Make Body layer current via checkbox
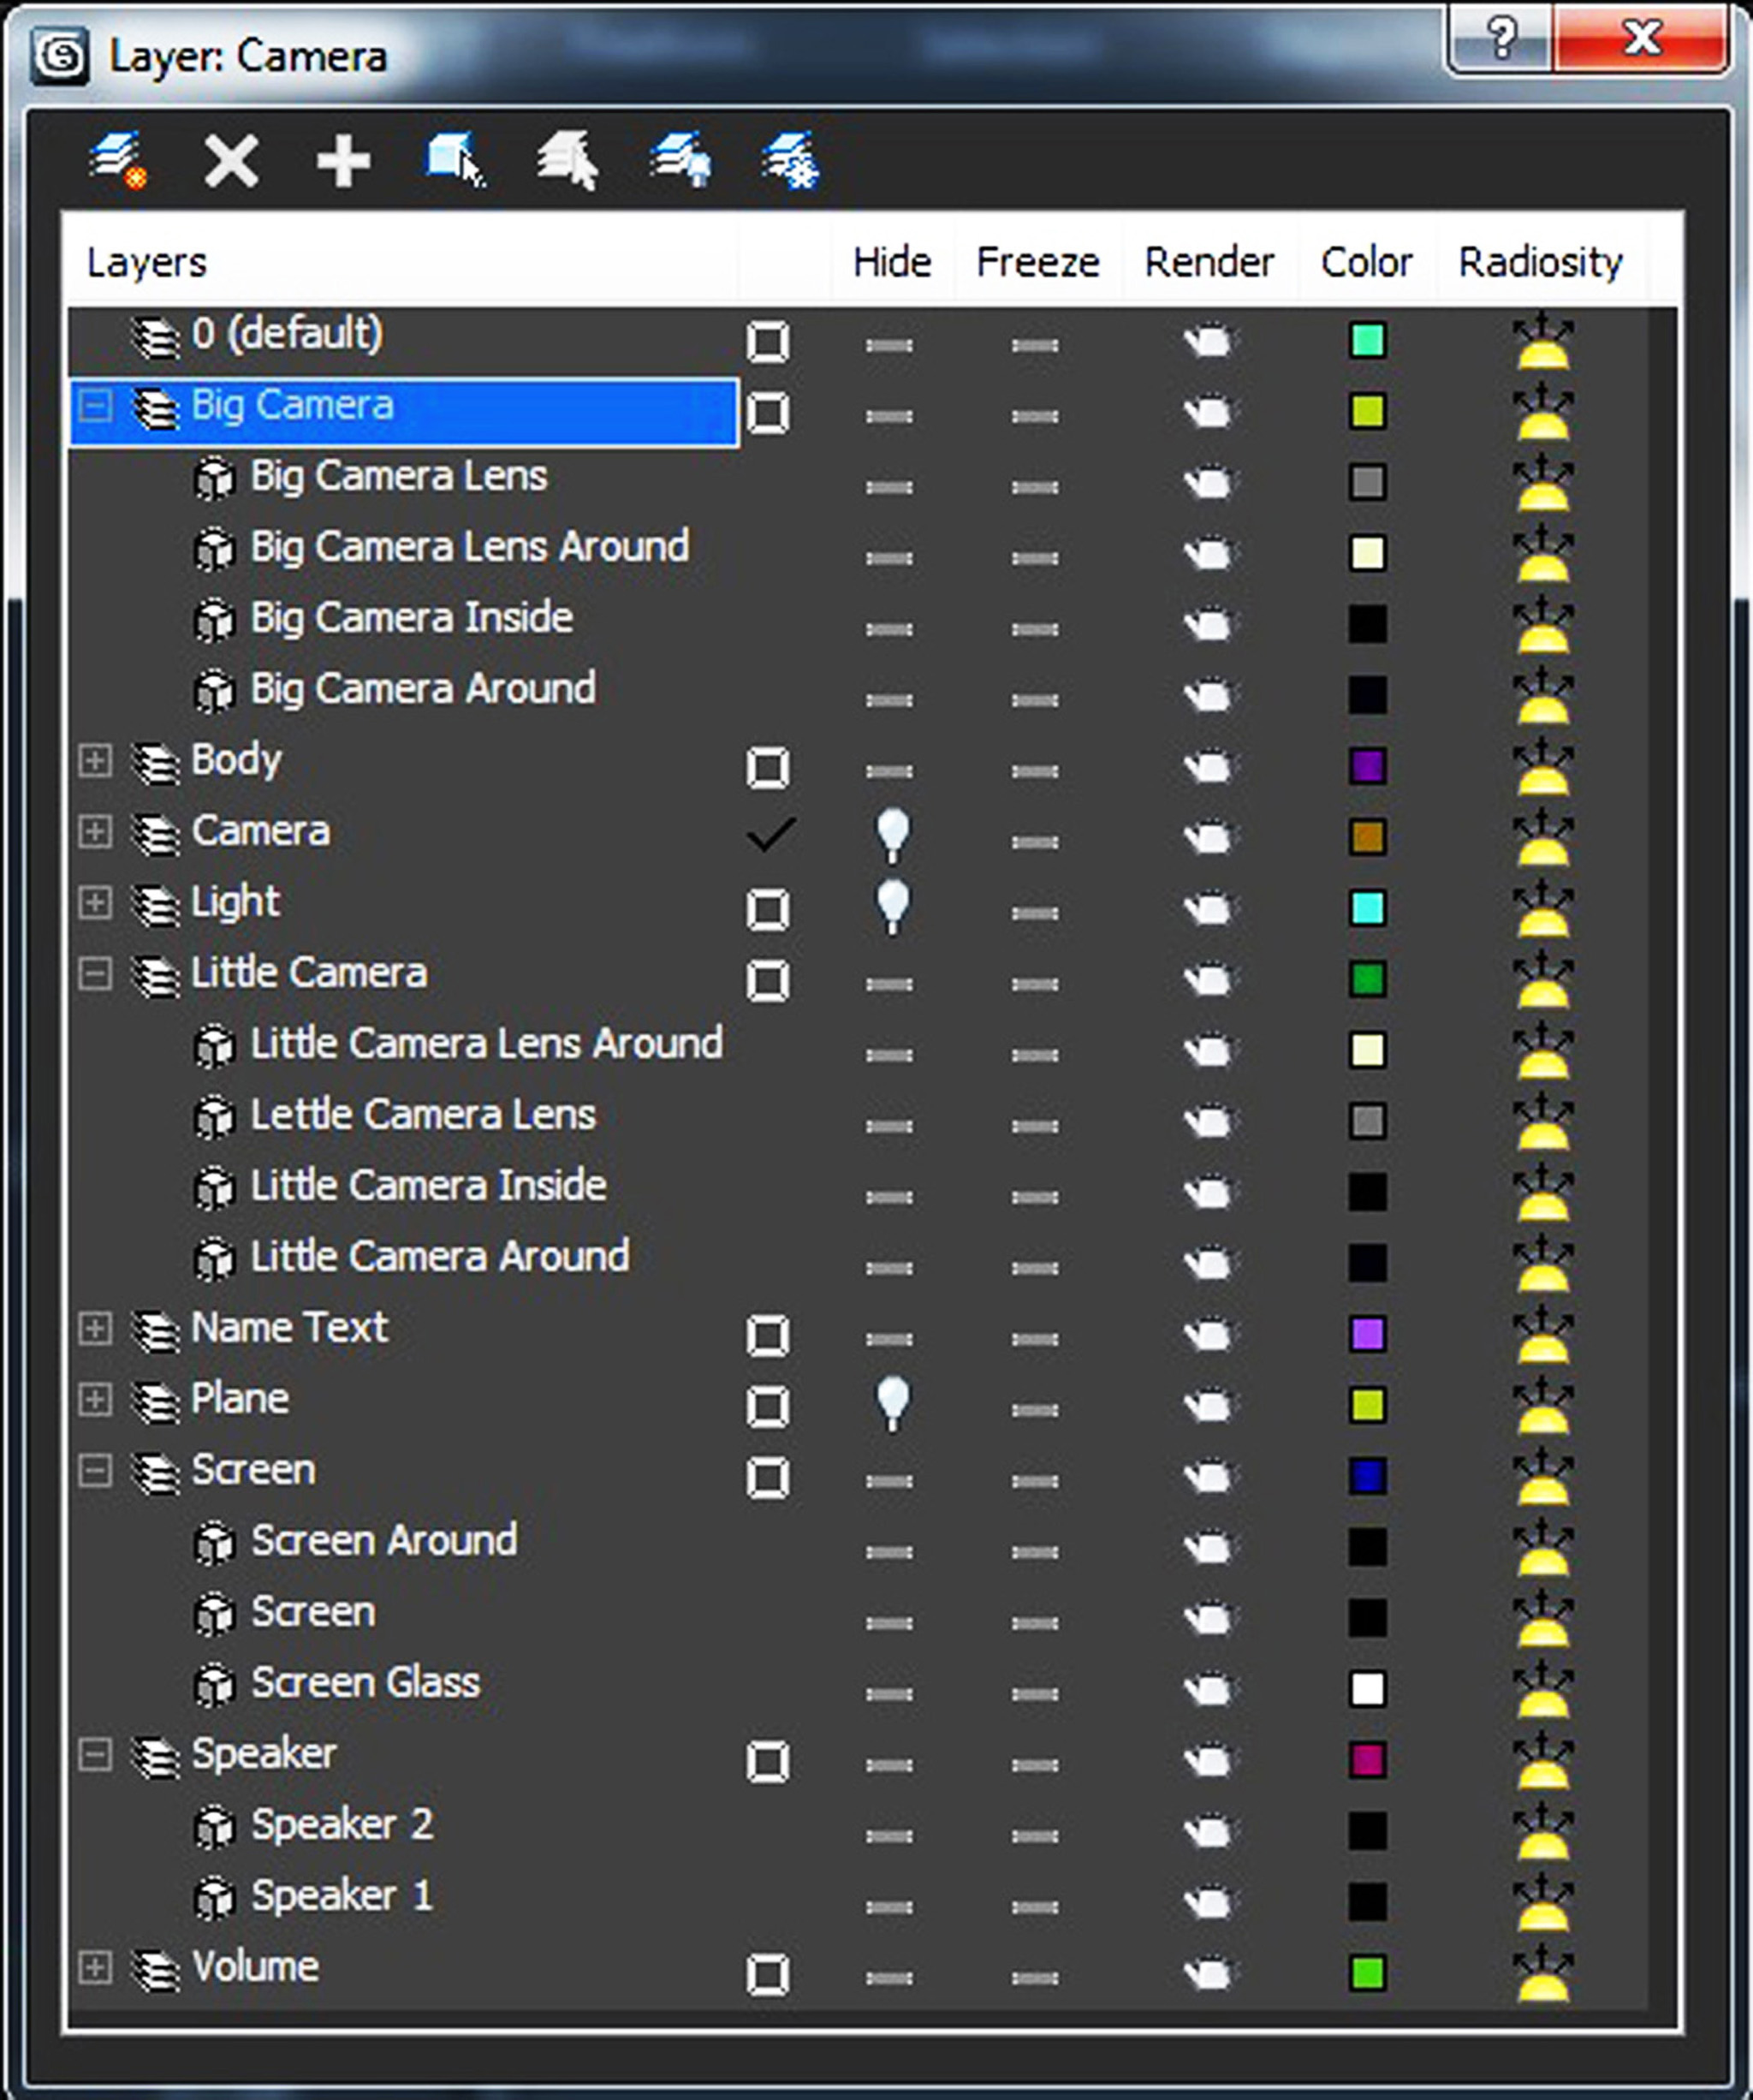Screen dimensions: 1753x2100 tap(767, 768)
